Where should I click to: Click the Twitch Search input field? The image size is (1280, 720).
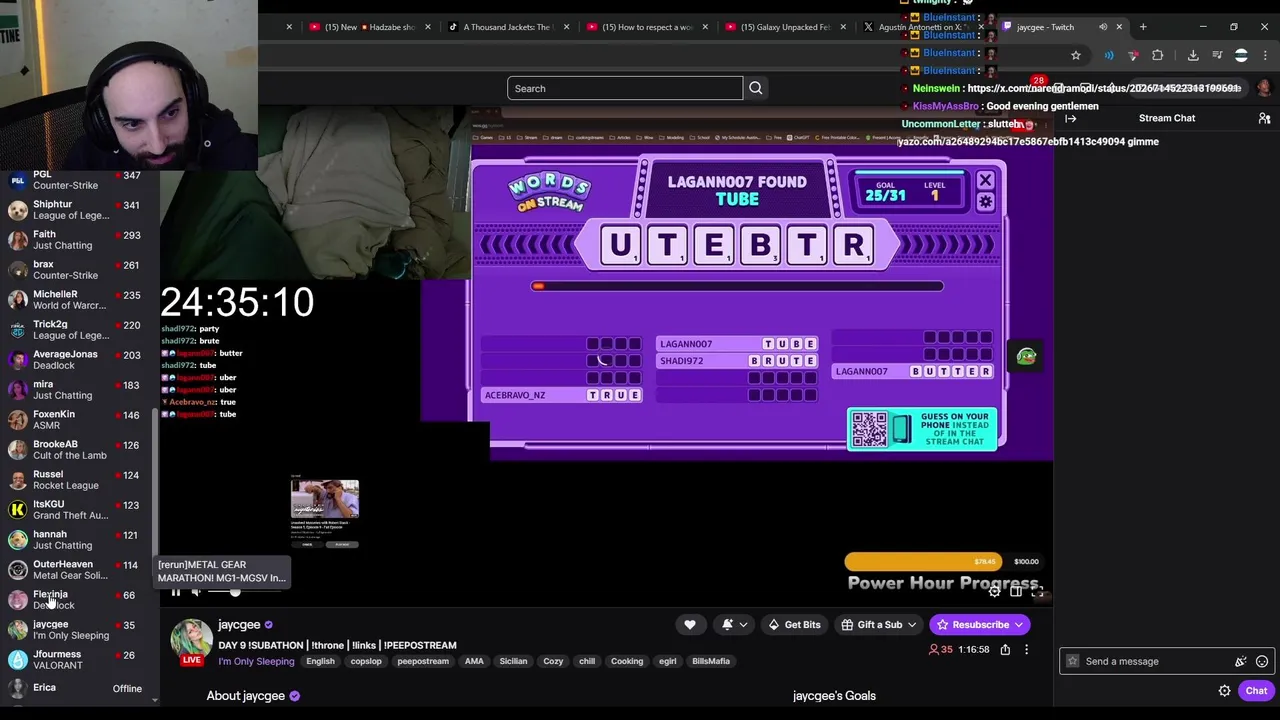[x=625, y=88]
